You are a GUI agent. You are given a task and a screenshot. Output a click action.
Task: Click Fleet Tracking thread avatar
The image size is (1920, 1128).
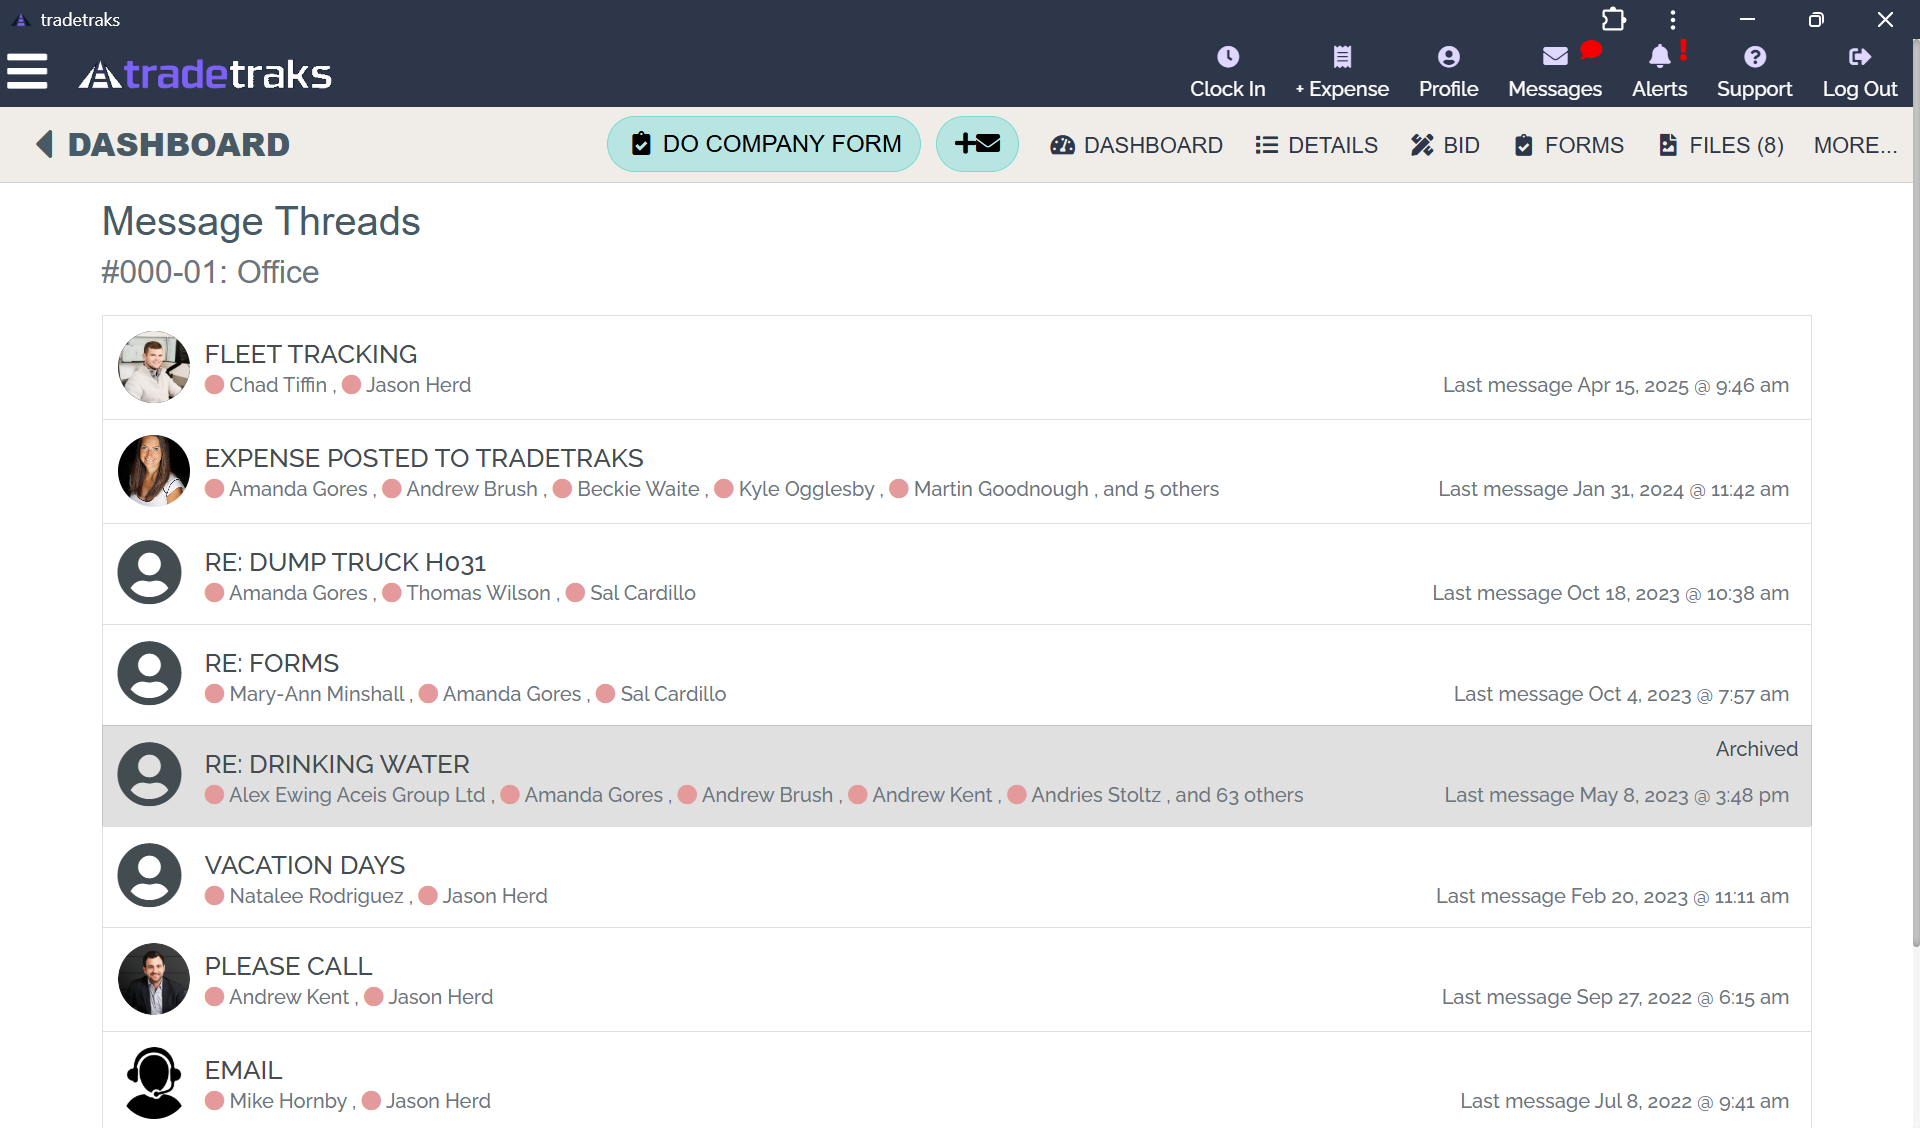tap(154, 367)
